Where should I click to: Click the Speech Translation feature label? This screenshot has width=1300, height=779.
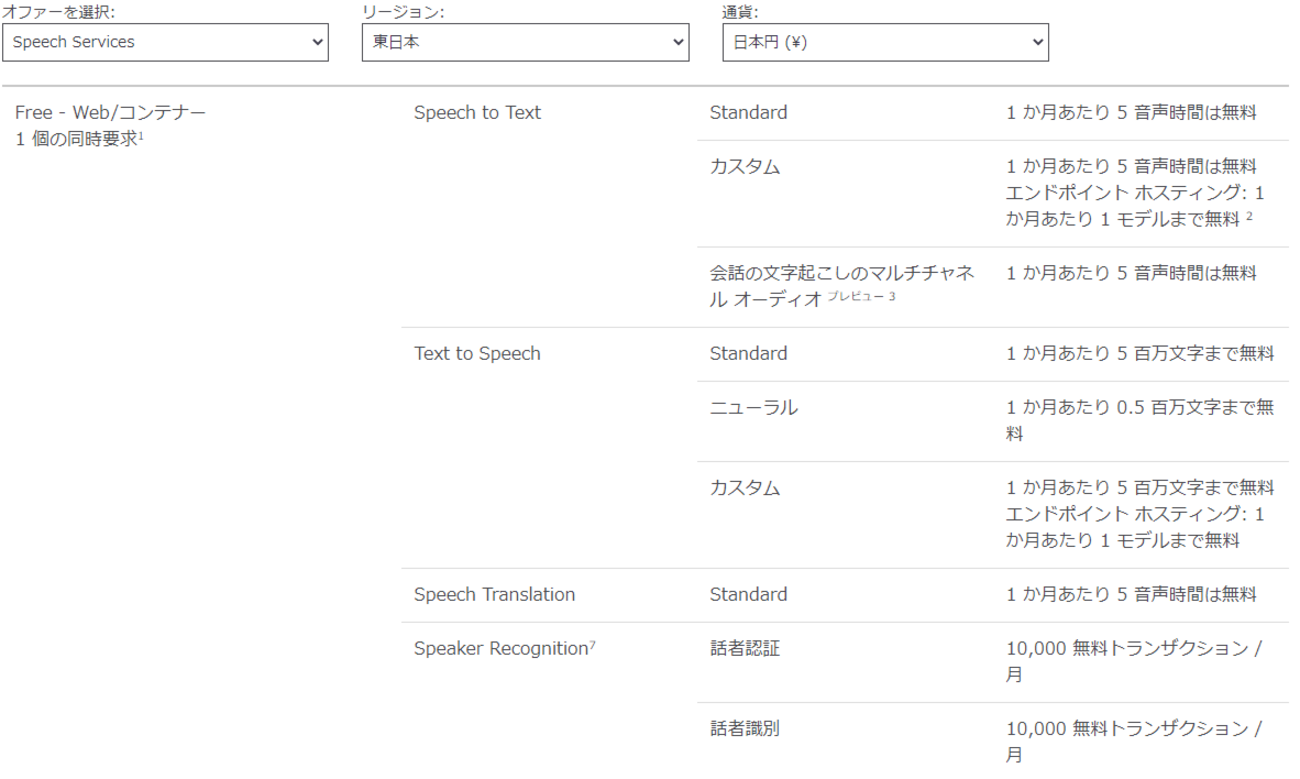(x=494, y=595)
